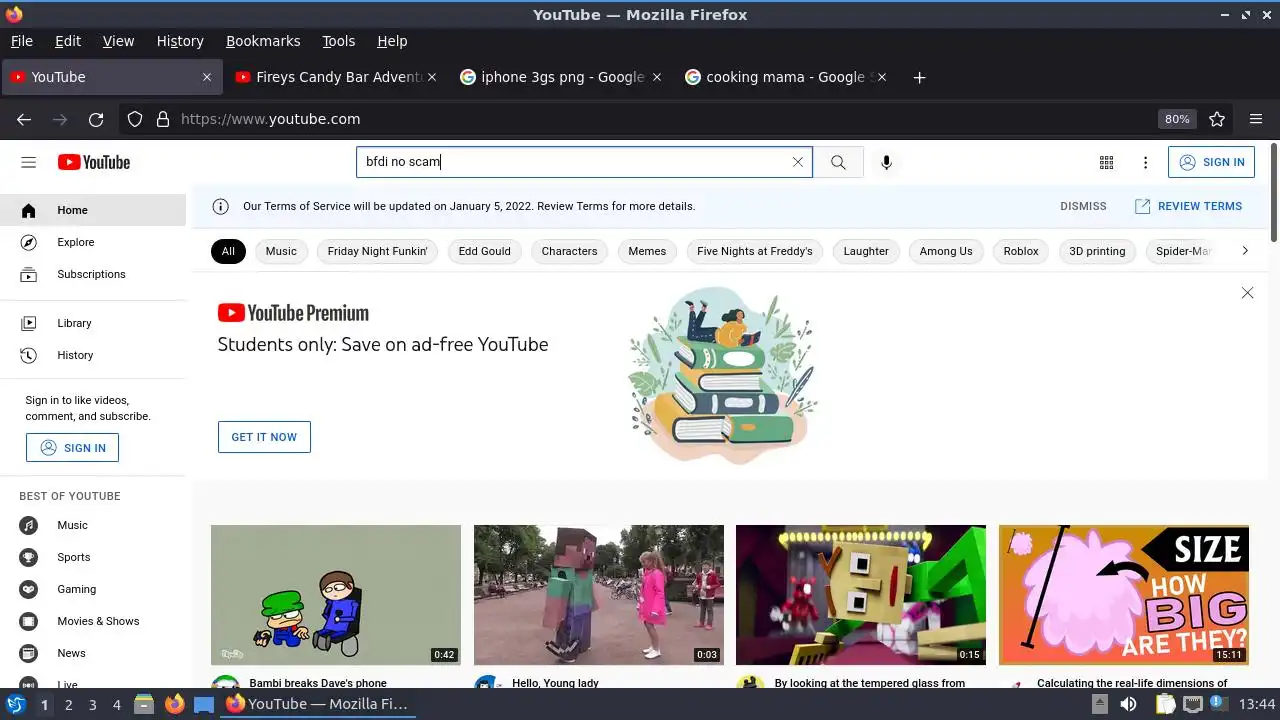Click the sidebar SIGN IN button
This screenshot has height=720, width=1280.
(72, 448)
